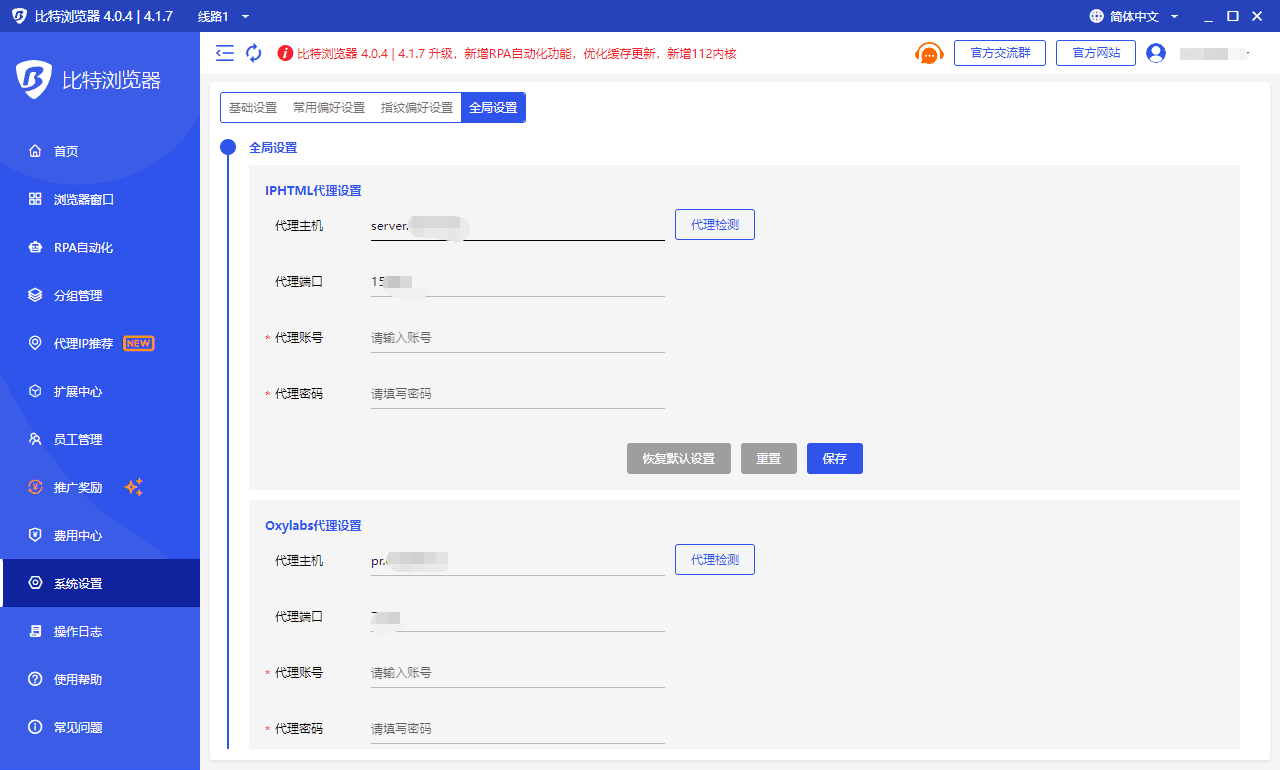Collapse the sidebar menu icon
The image size is (1280, 770).
coord(225,53)
